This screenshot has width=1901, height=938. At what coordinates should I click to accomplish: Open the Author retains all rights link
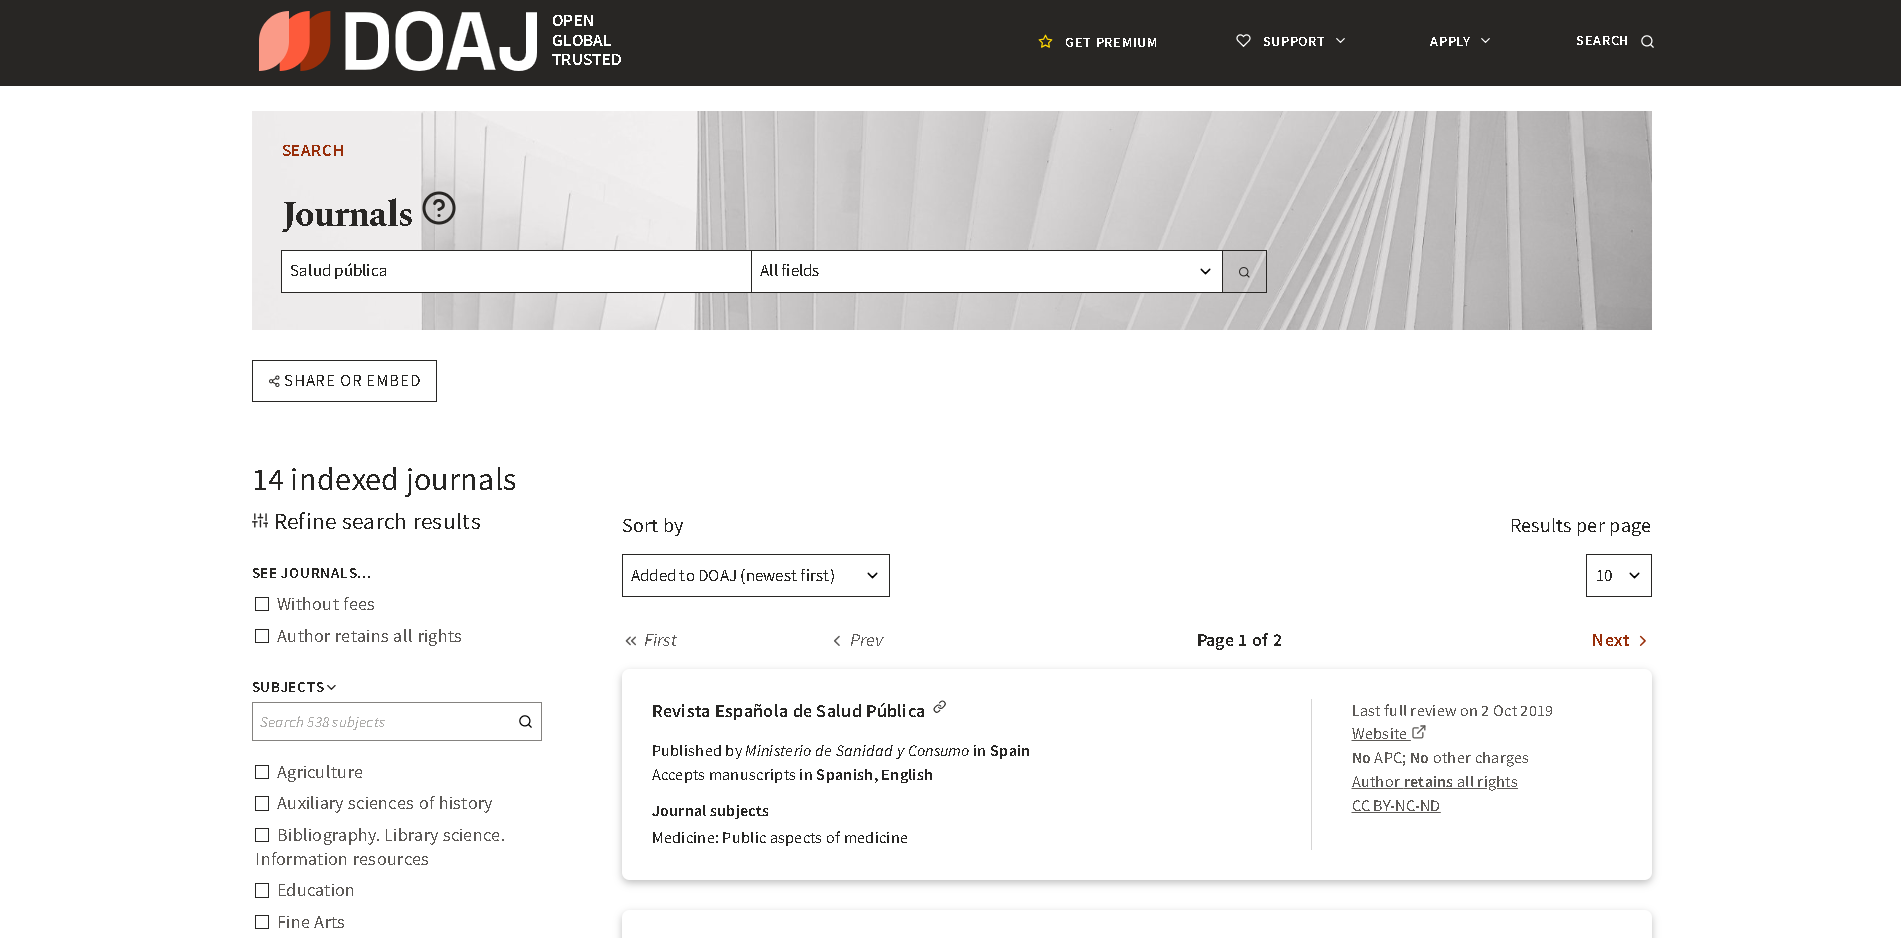[1435, 782]
